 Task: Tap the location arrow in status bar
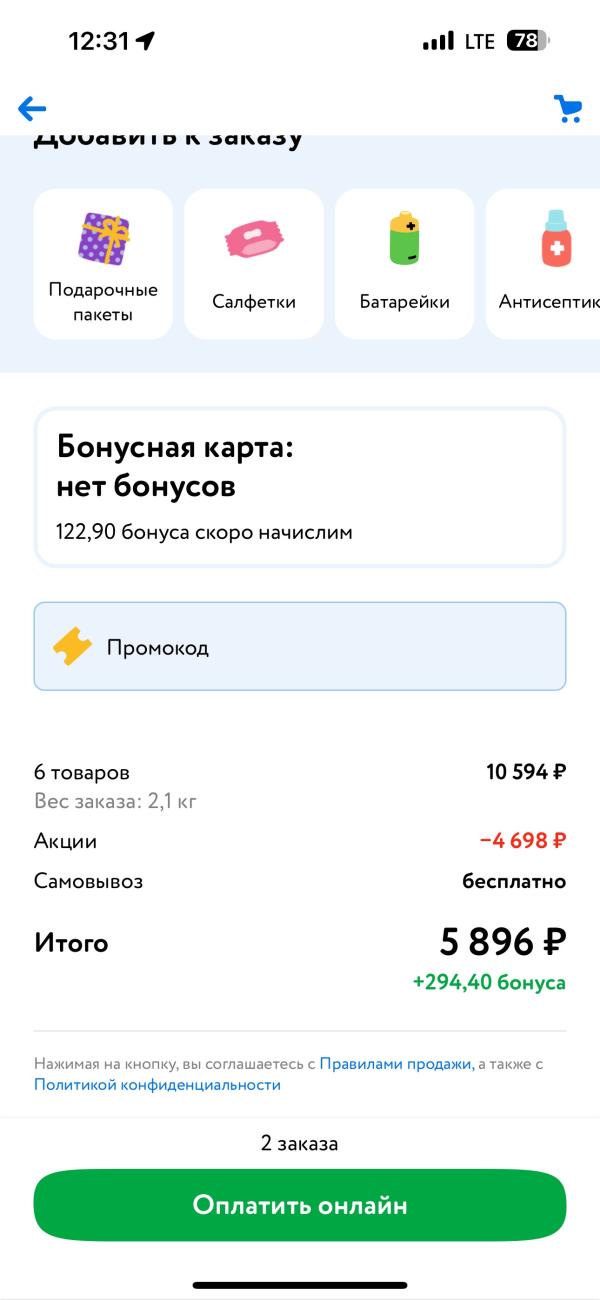146,41
